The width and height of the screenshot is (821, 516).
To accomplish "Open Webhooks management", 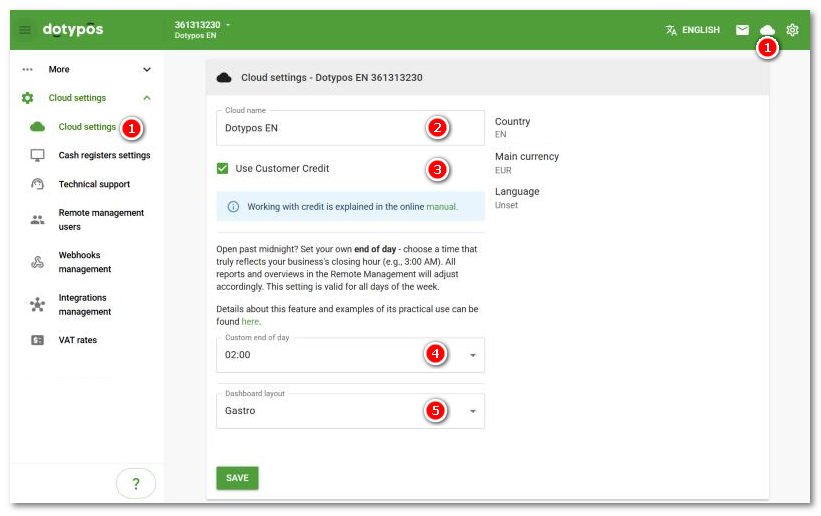I will pyautogui.click(x=85, y=262).
